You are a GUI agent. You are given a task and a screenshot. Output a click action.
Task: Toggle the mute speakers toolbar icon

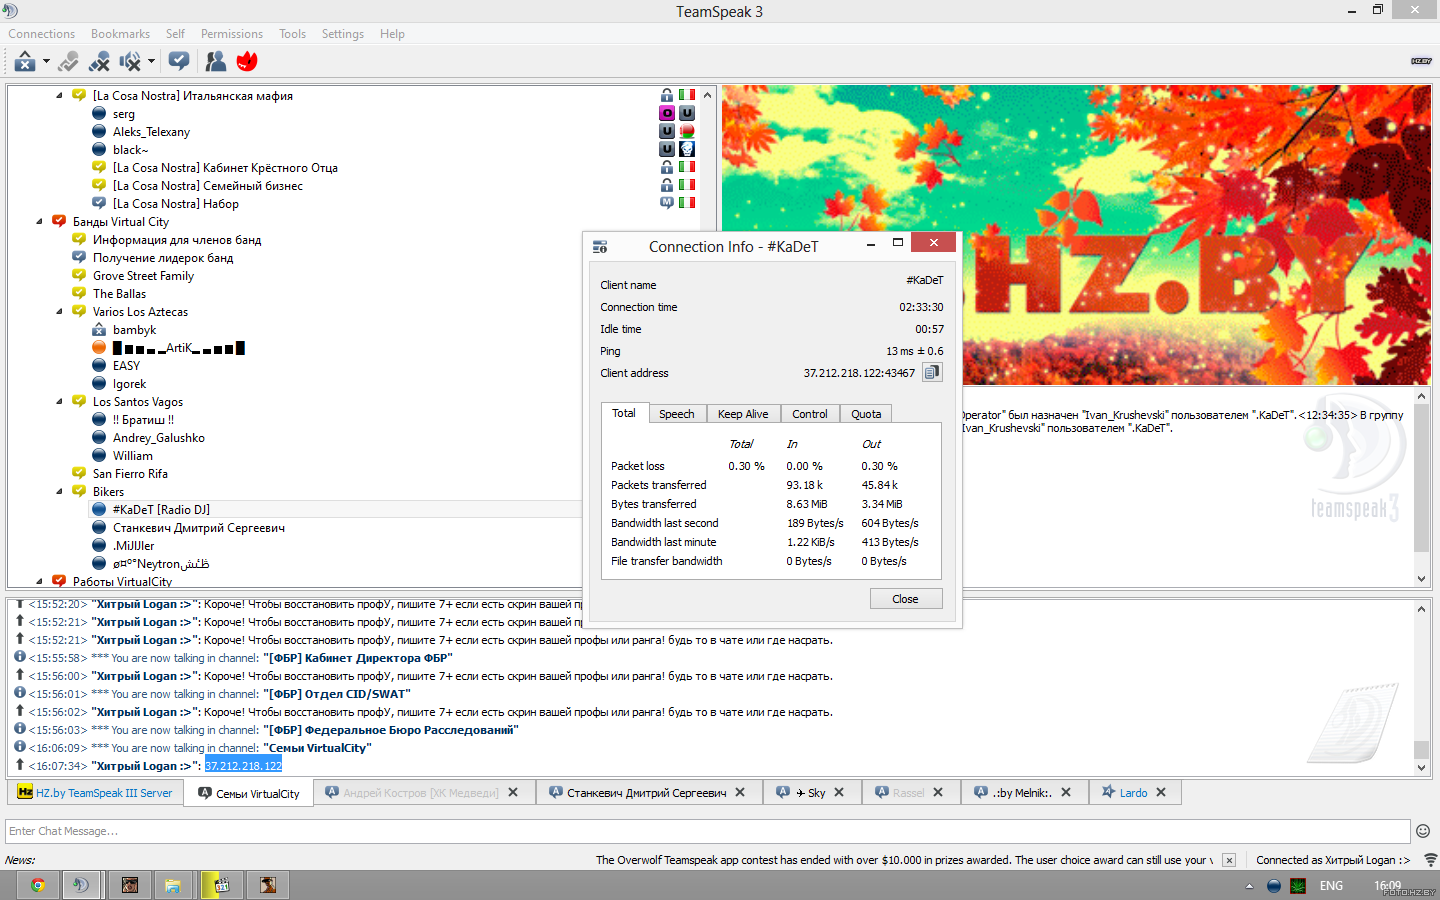tap(130, 62)
